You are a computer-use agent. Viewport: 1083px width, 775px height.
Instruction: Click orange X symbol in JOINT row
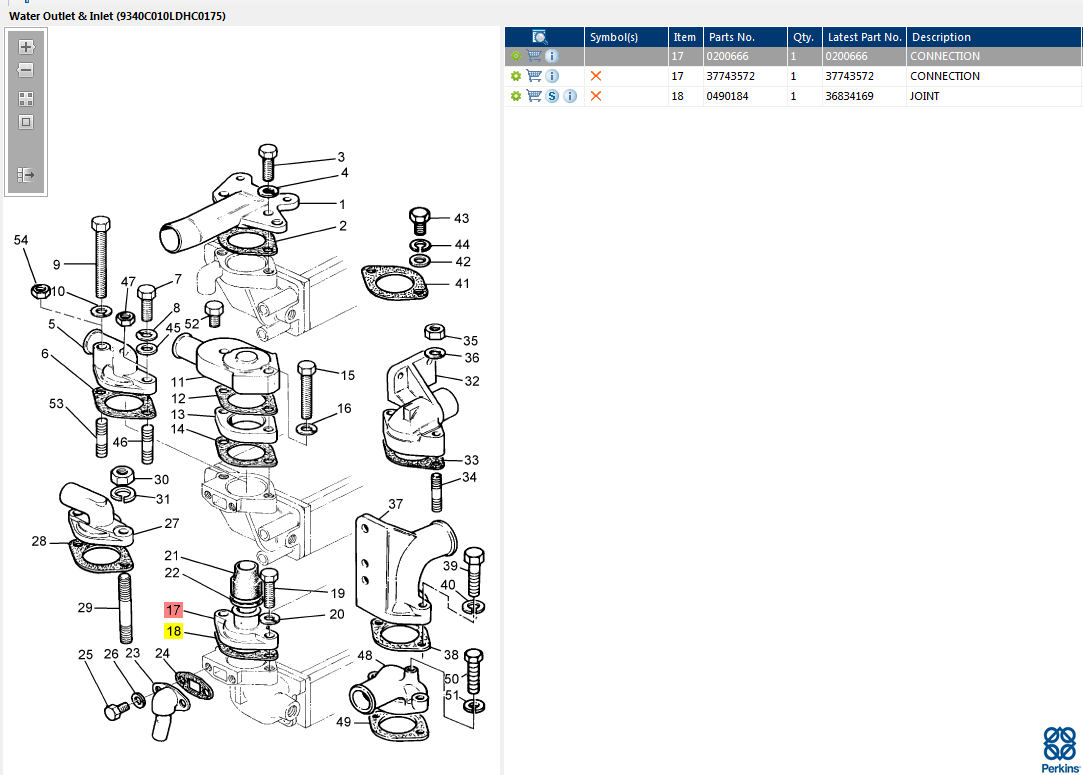pos(596,96)
